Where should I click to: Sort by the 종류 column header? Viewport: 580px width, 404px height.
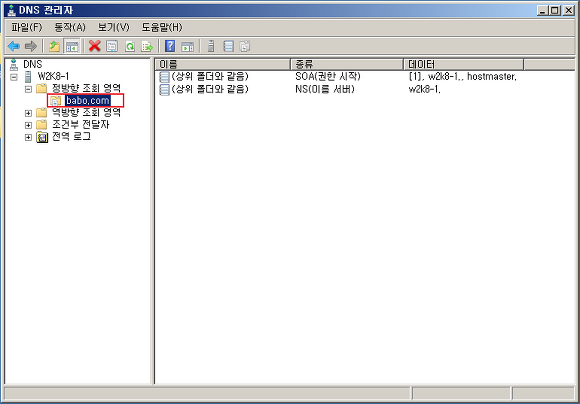(347, 64)
